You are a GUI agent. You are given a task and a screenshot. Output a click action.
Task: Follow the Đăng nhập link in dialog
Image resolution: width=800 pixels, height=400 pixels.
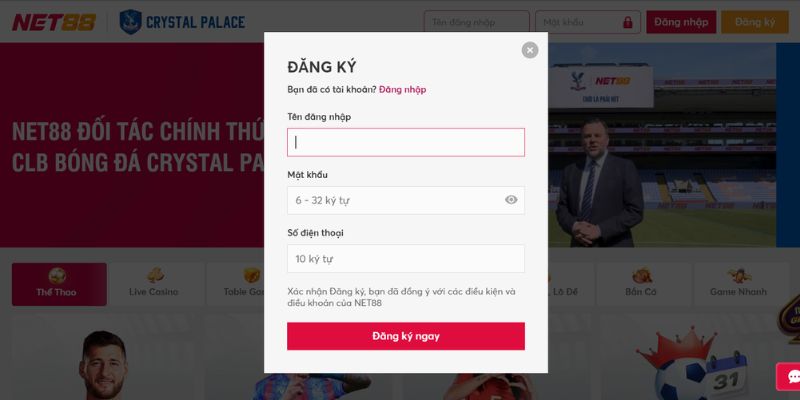(x=403, y=90)
